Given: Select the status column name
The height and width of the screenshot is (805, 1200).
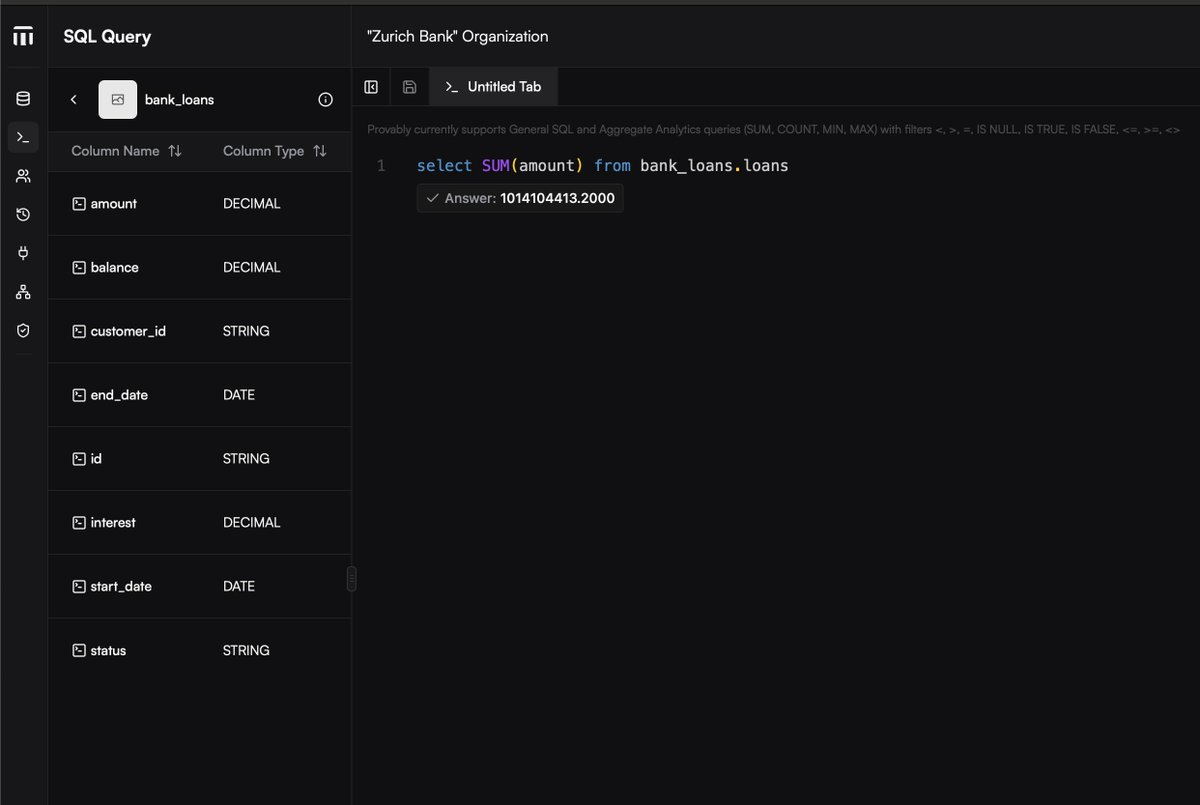Looking at the screenshot, I should tap(108, 650).
